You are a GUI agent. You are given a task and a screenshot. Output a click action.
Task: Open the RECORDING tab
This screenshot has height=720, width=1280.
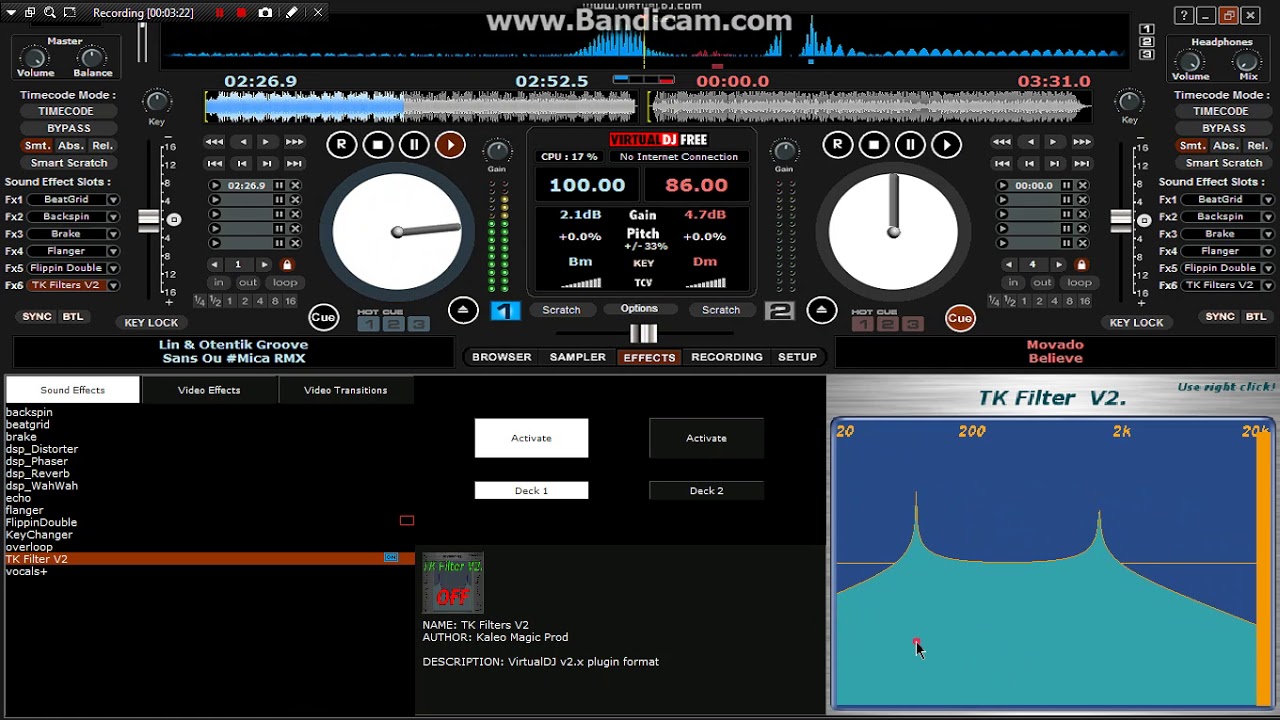tap(727, 357)
